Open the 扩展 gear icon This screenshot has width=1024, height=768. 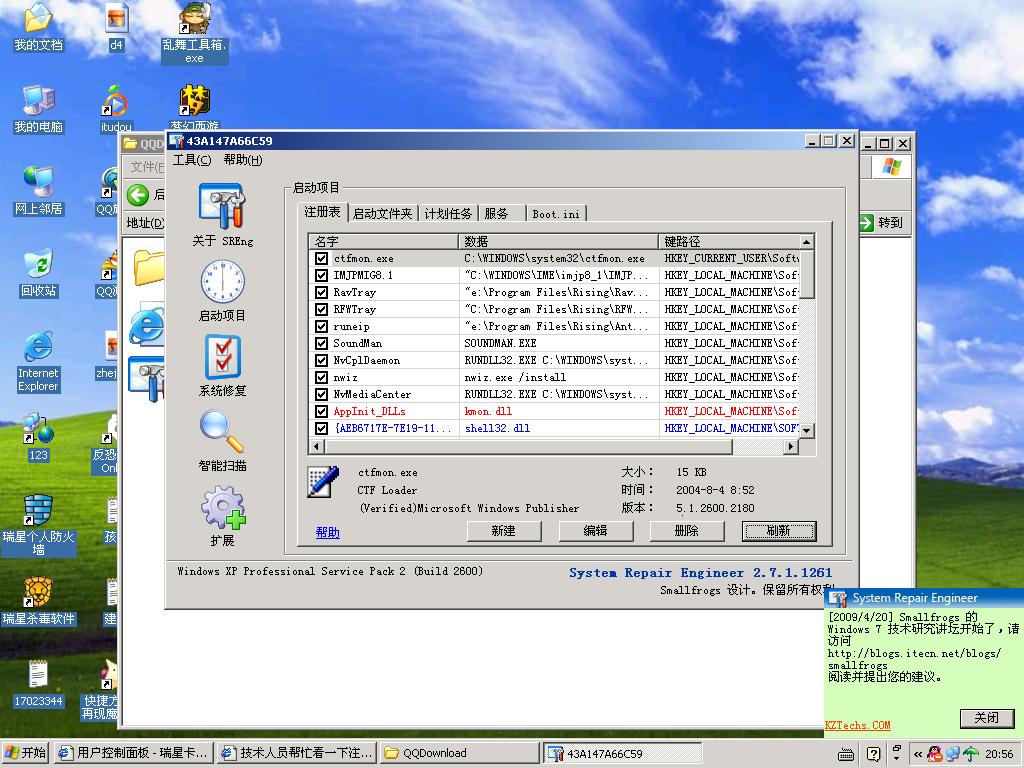[223, 507]
